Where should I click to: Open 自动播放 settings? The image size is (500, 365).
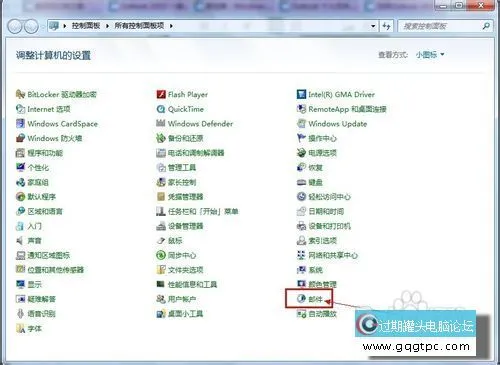[317, 314]
